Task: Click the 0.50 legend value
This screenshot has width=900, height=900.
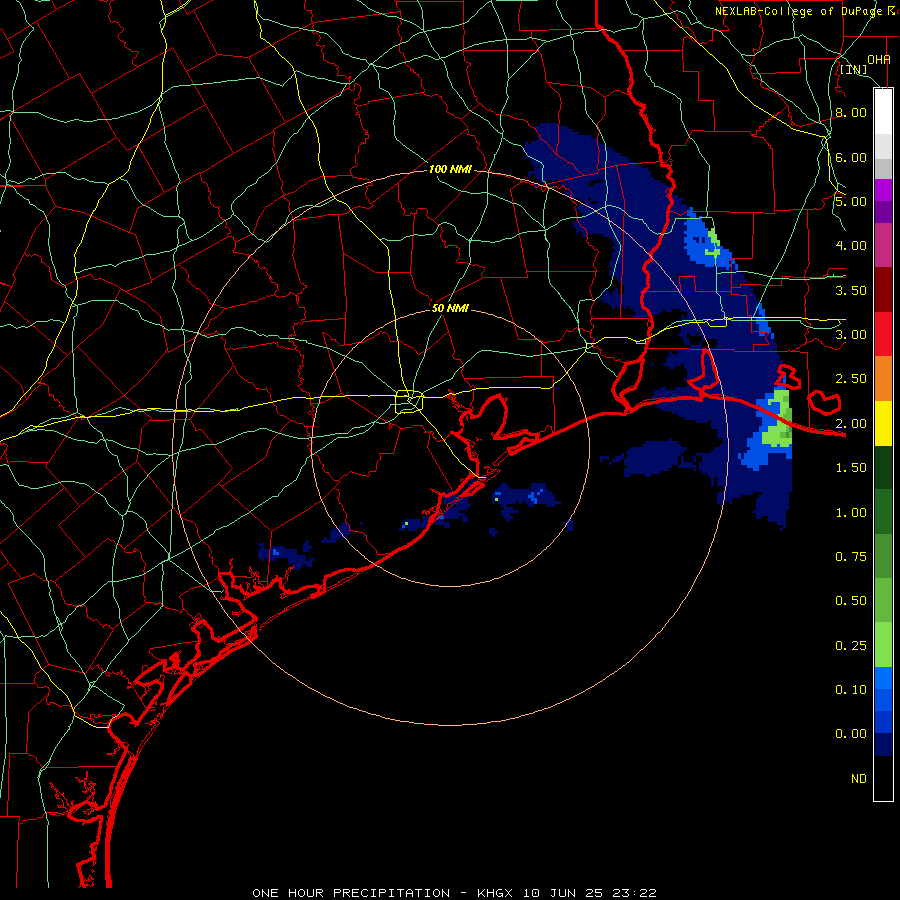Action: [851, 601]
